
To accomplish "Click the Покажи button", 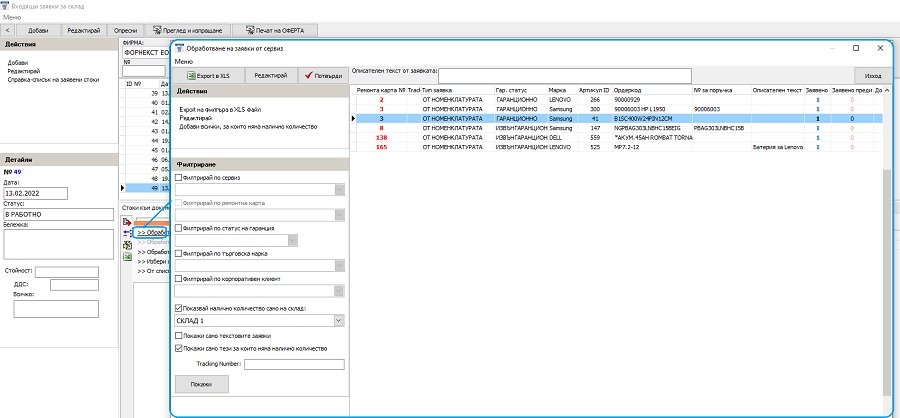I will point(200,383).
